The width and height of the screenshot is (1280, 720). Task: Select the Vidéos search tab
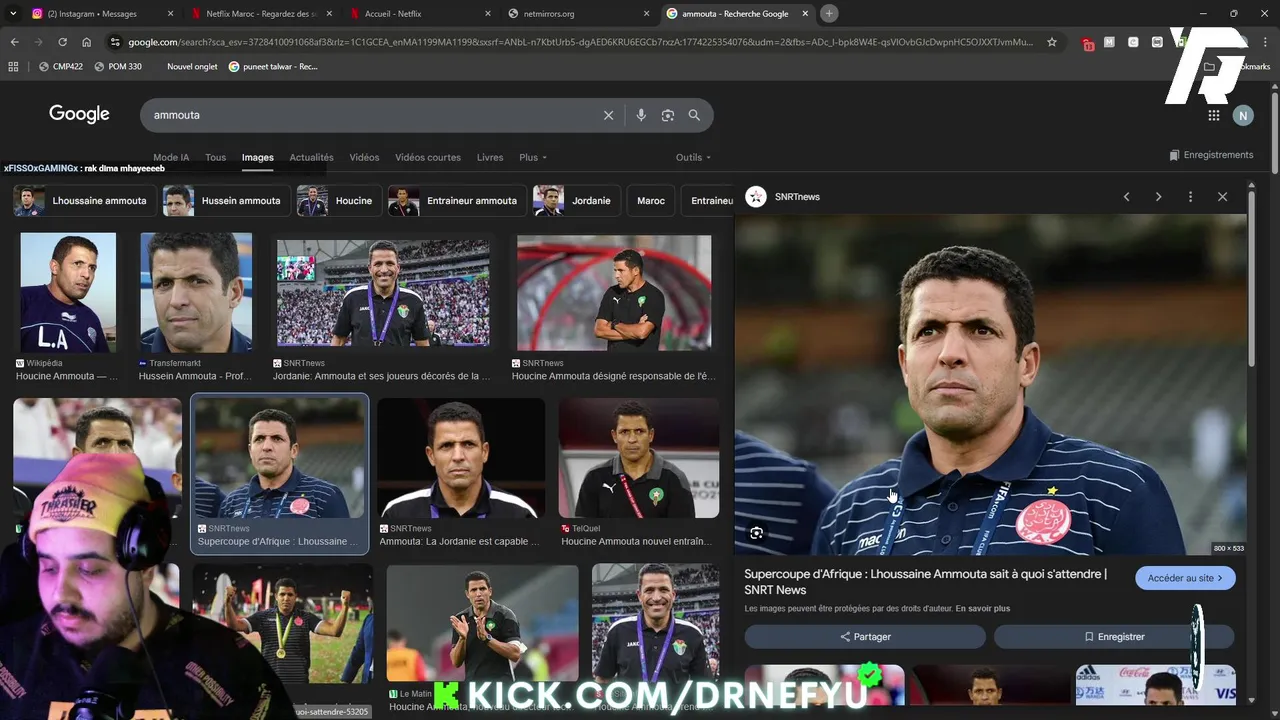pos(364,157)
